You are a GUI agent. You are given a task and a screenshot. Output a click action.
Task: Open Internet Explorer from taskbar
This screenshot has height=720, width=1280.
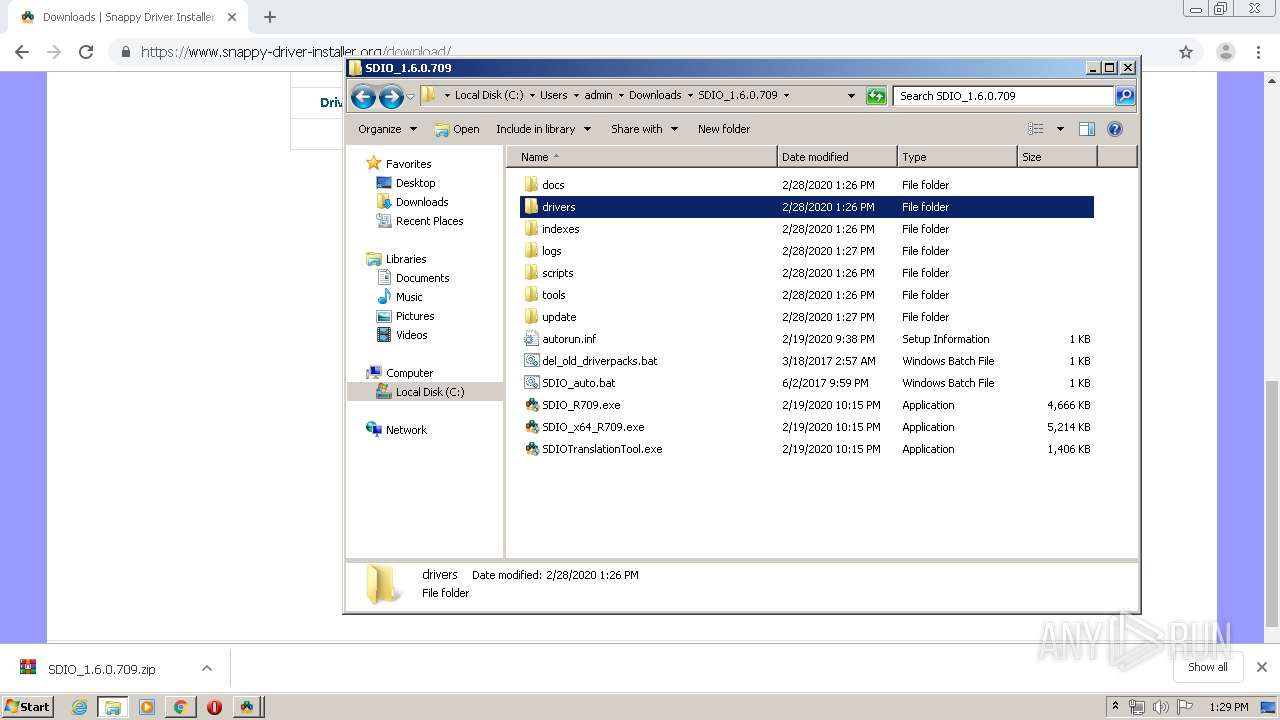[79, 707]
